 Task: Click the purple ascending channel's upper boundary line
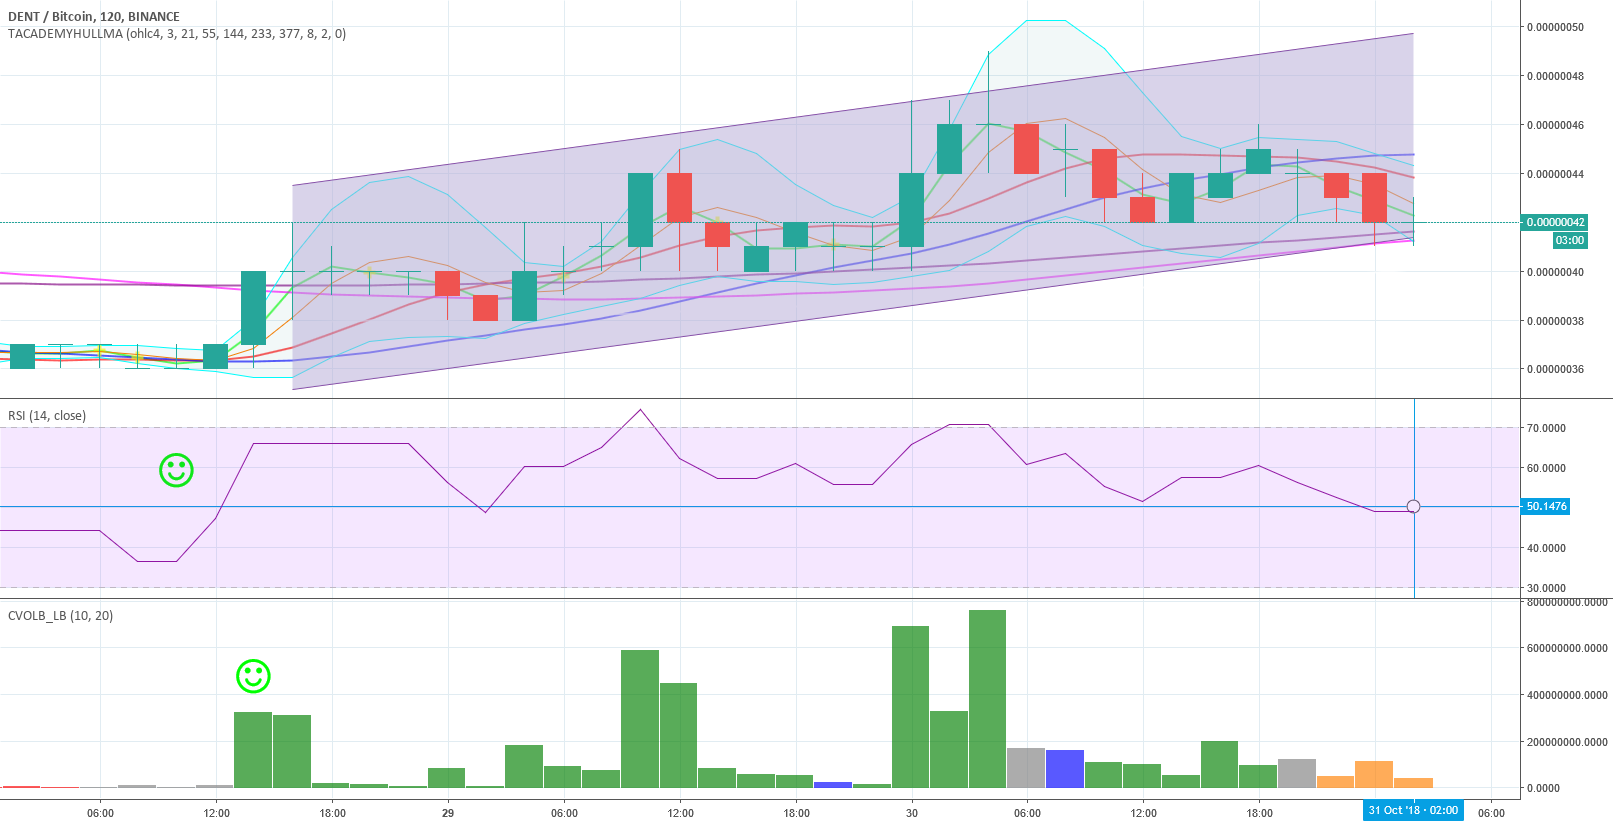pyautogui.click(x=853, y=110)
